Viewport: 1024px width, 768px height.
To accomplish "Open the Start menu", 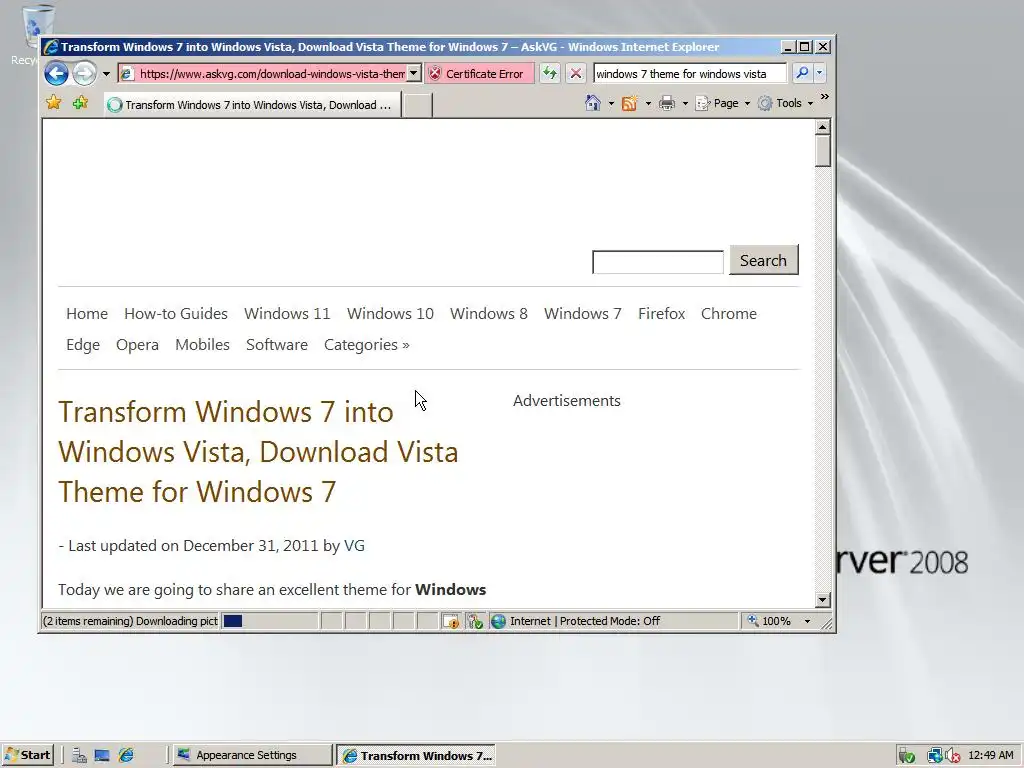I will click(27, 755).
